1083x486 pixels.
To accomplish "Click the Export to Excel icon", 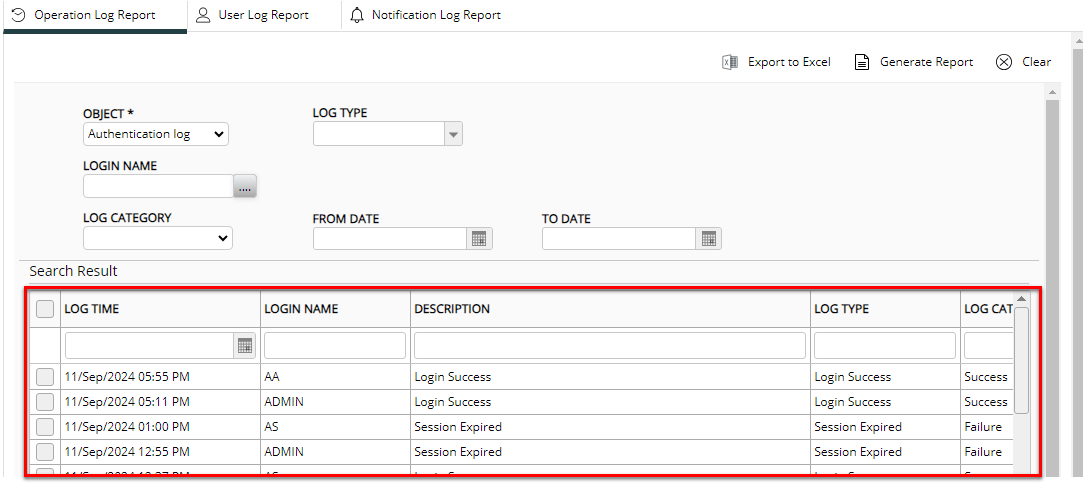I will [730, 62].
